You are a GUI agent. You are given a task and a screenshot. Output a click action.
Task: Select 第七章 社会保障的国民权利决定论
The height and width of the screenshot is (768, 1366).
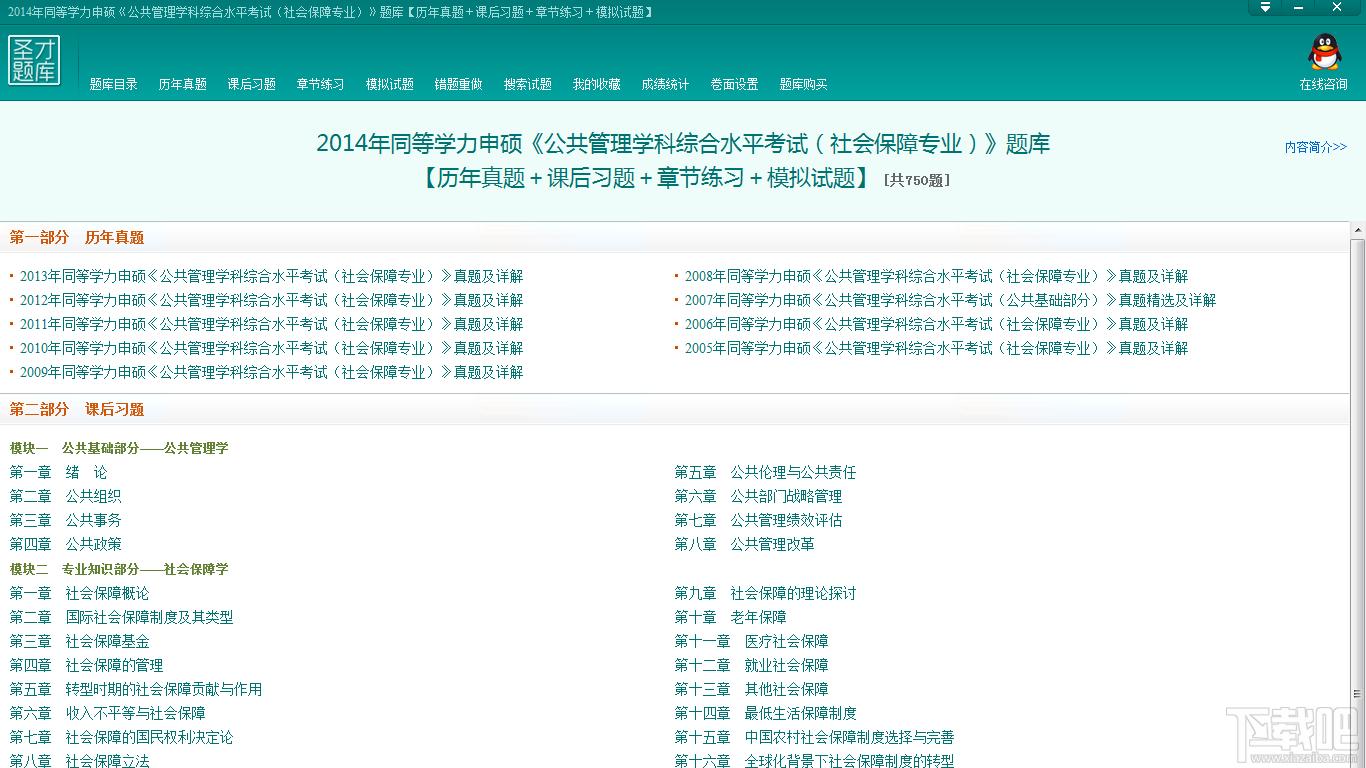point(122,738)
